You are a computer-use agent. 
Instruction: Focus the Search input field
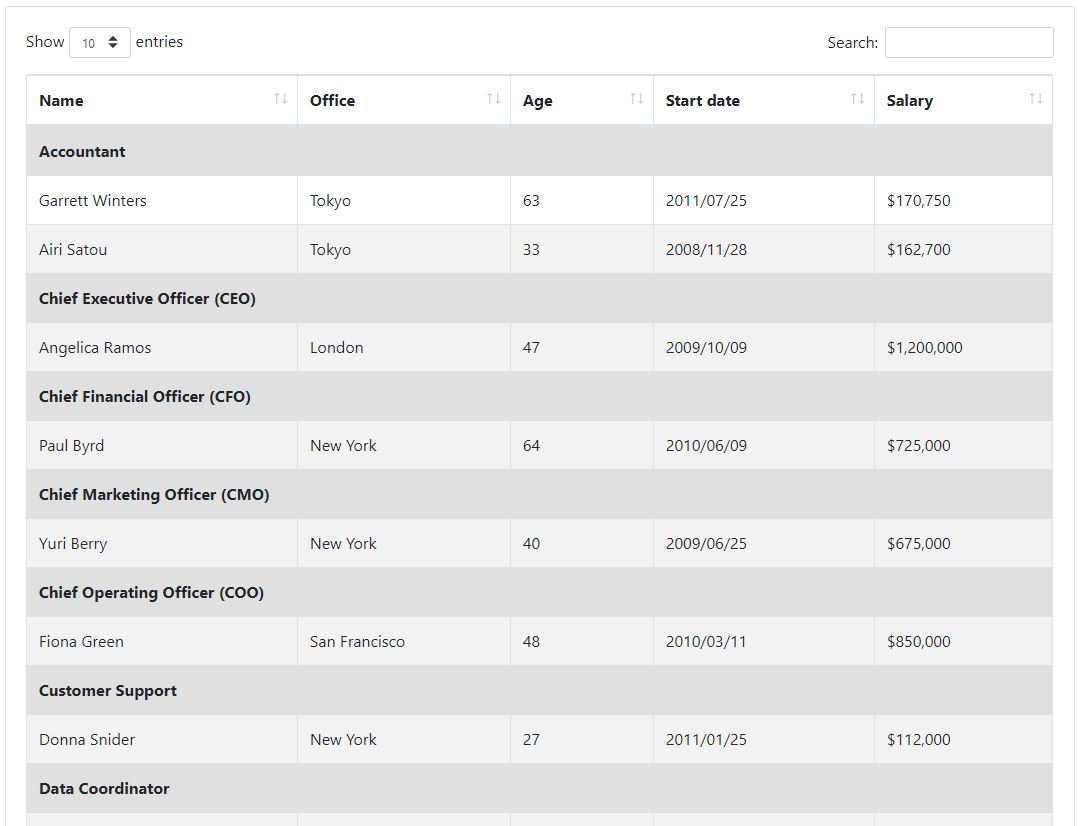969,43
